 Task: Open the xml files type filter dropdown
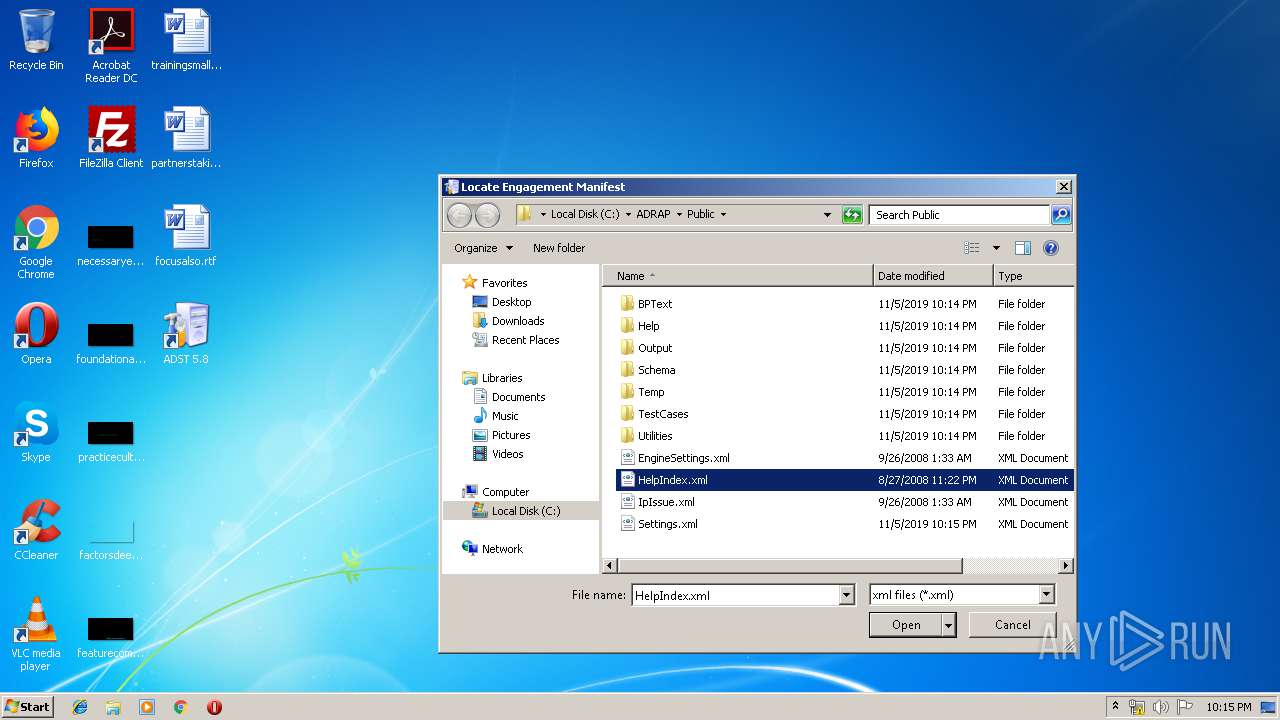coord(1047,595)
